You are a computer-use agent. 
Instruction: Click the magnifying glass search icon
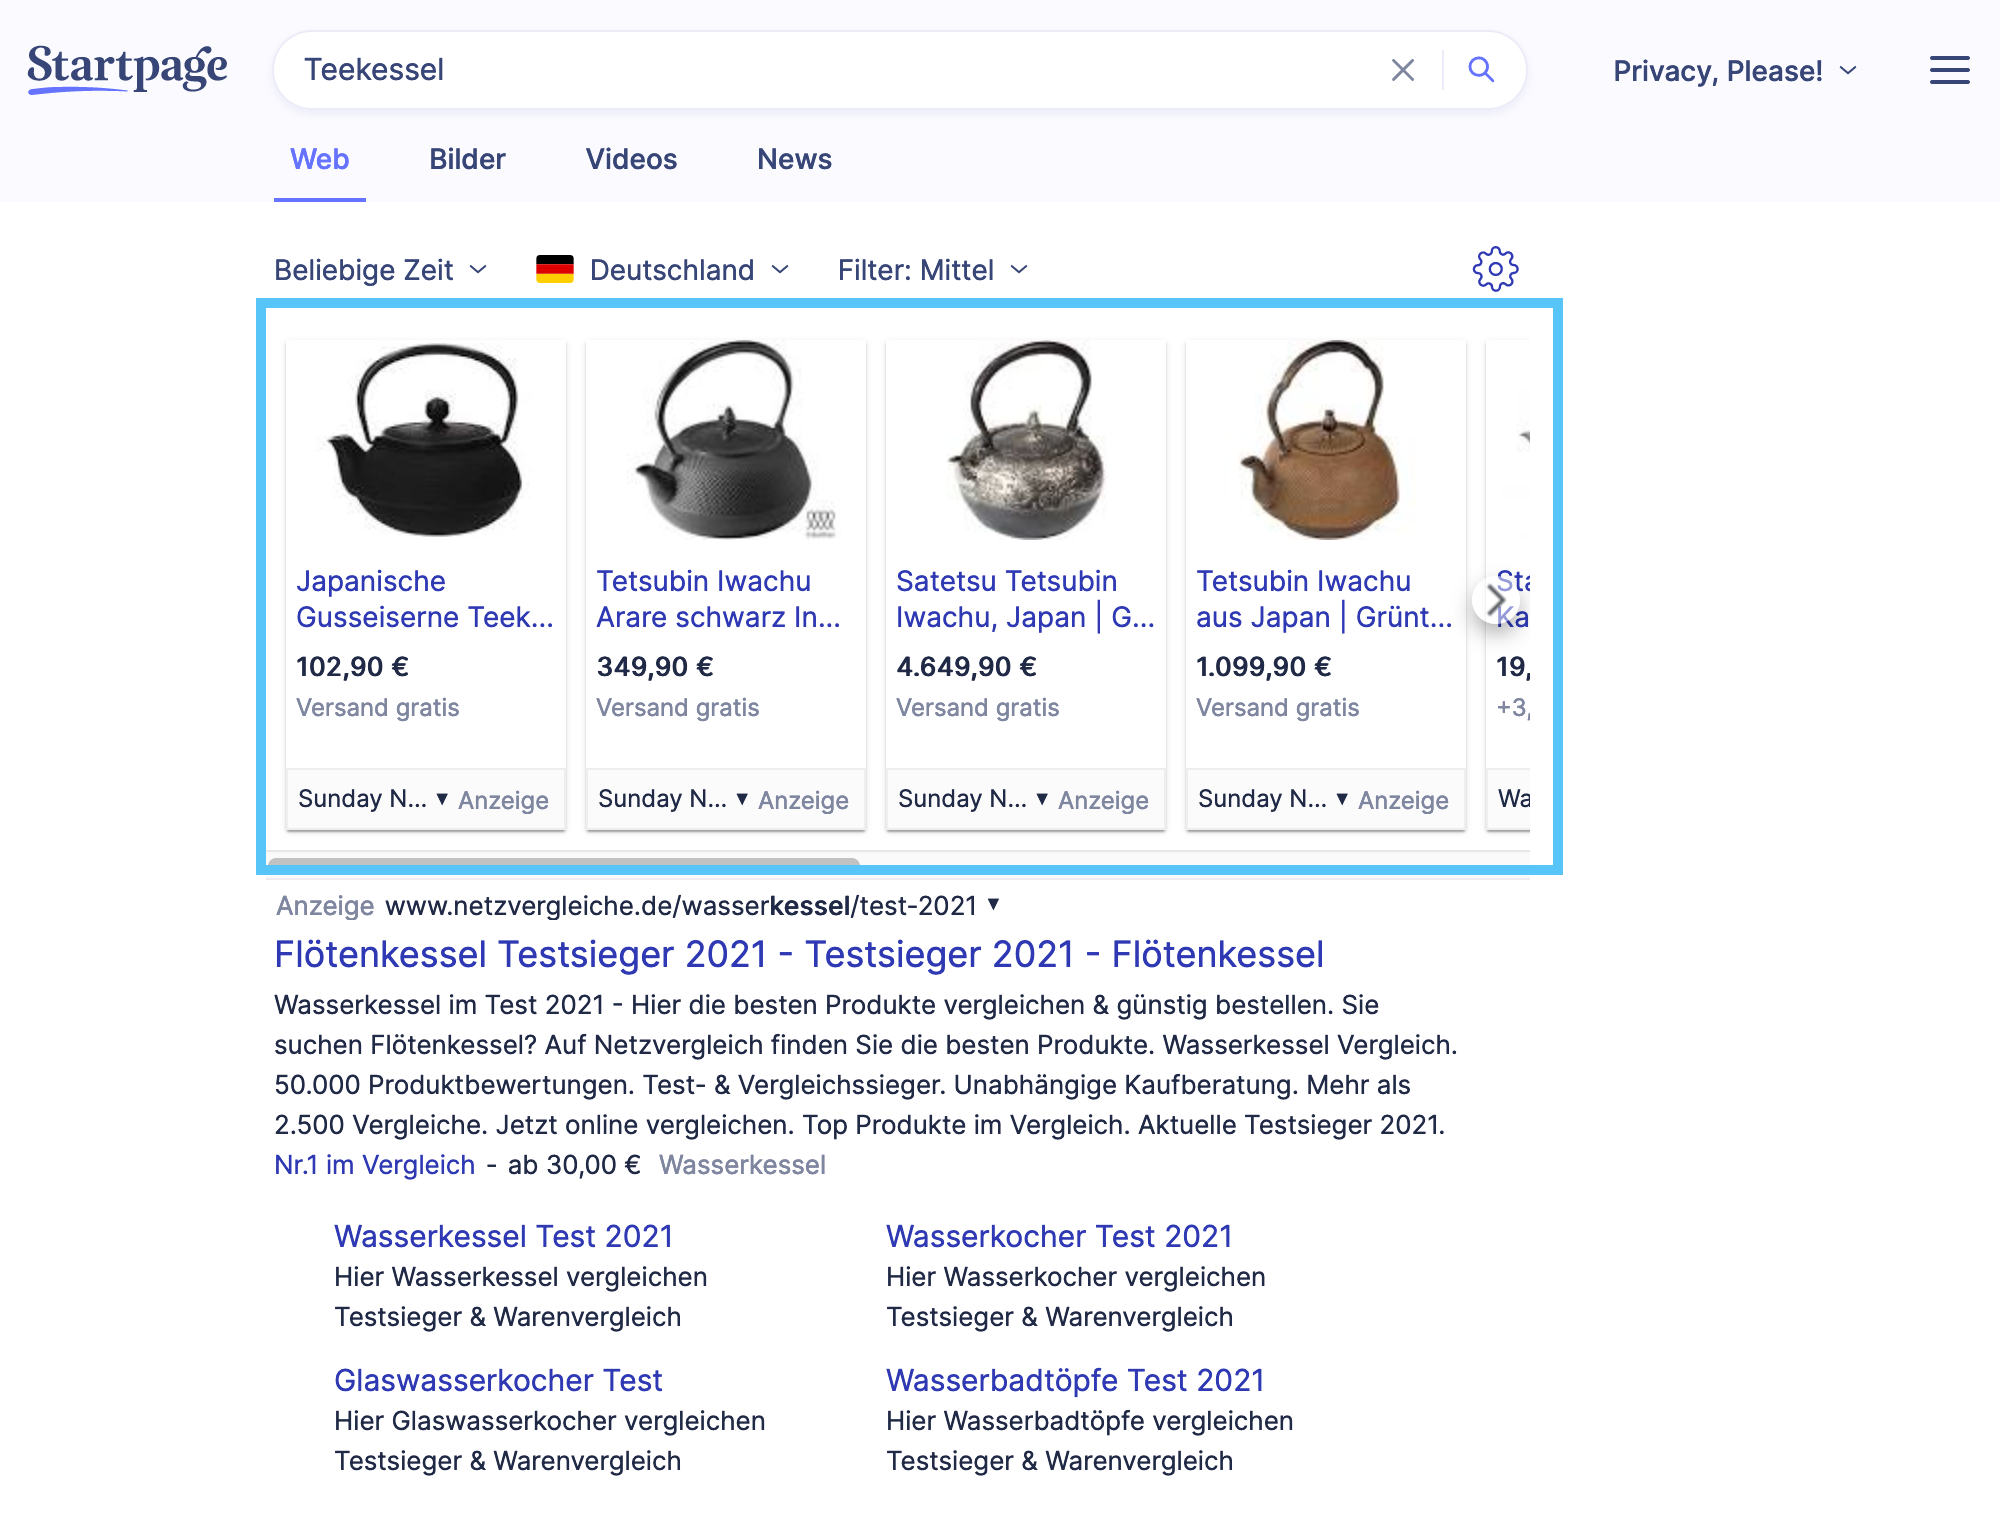[x=1481, y=70]
